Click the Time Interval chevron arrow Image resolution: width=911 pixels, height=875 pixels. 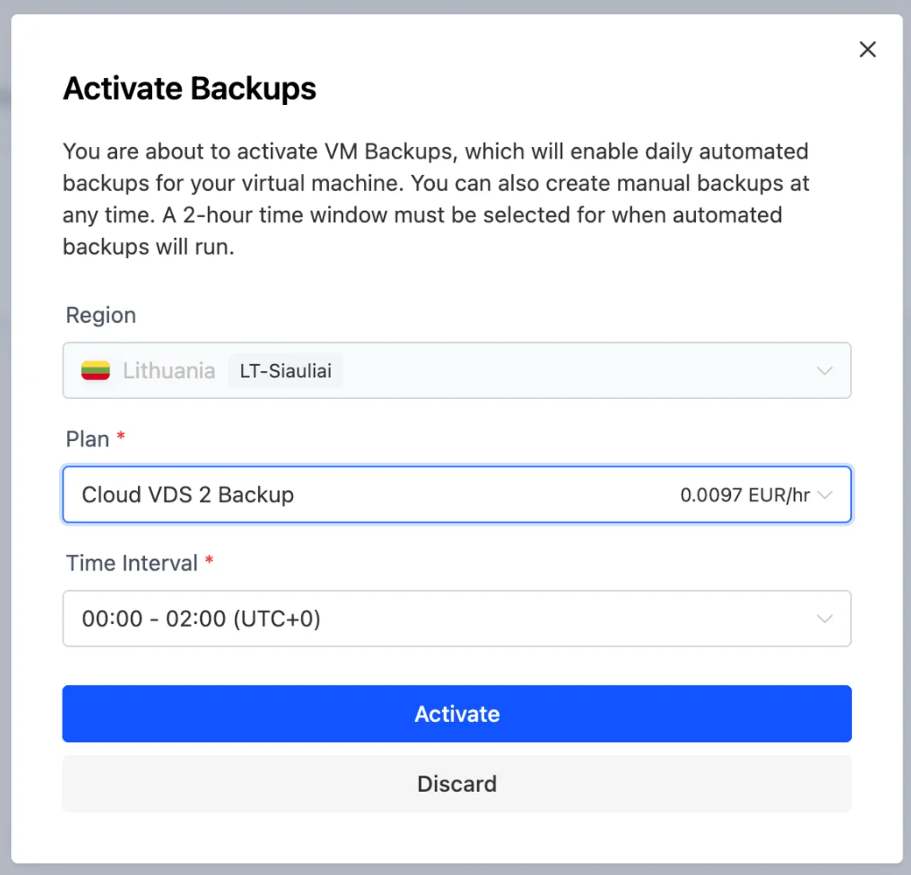pos(825,619)
